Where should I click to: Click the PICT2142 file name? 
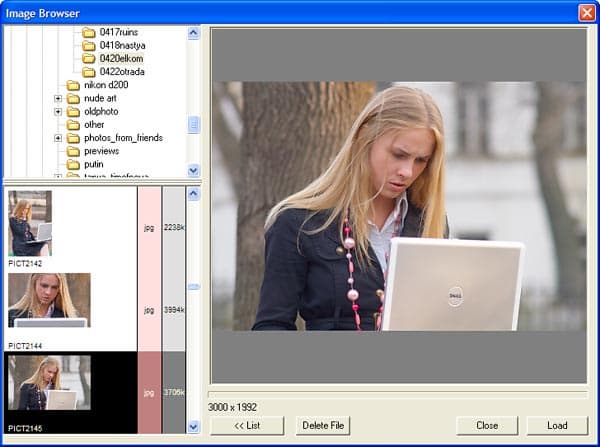(x=25, y=264)
